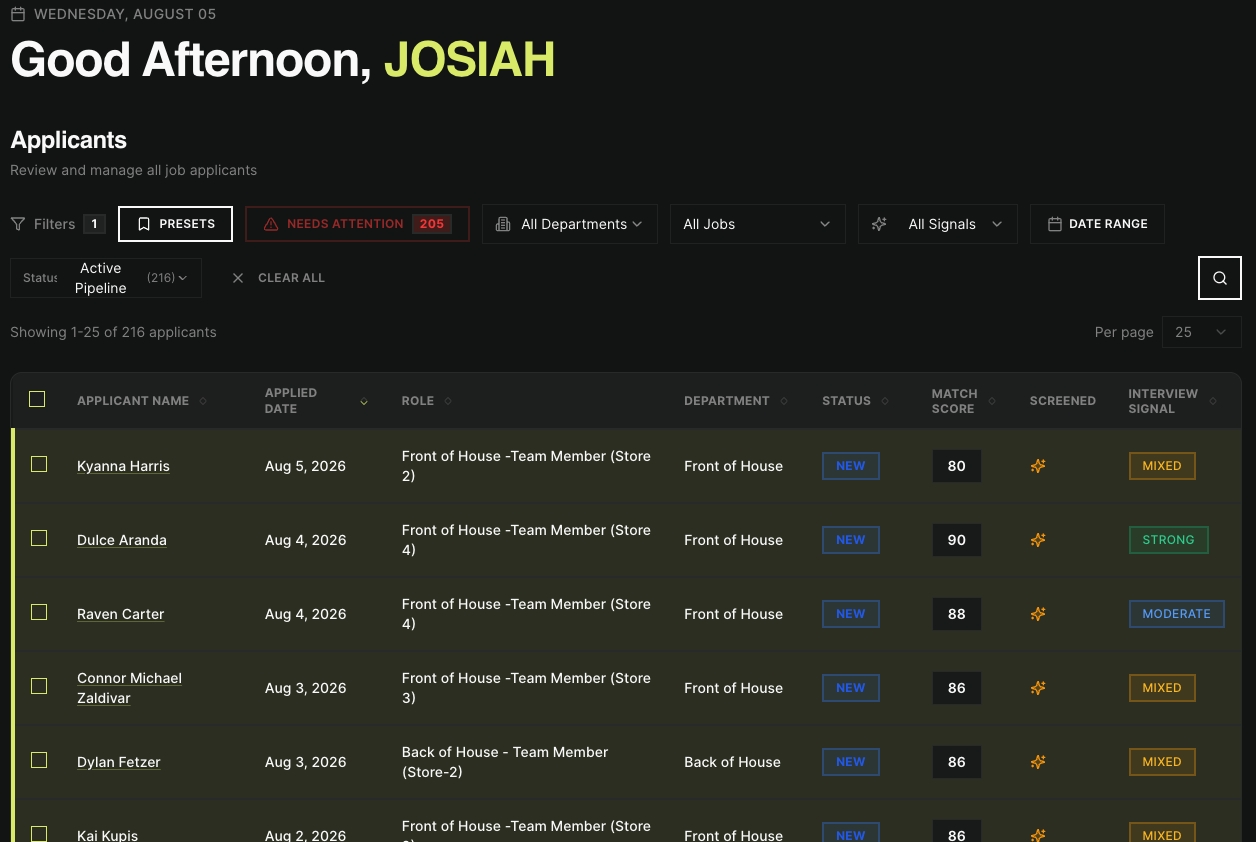Sort by Applied Date column arrow
This screenshot has width=1256, height=842.
point(364,401)
